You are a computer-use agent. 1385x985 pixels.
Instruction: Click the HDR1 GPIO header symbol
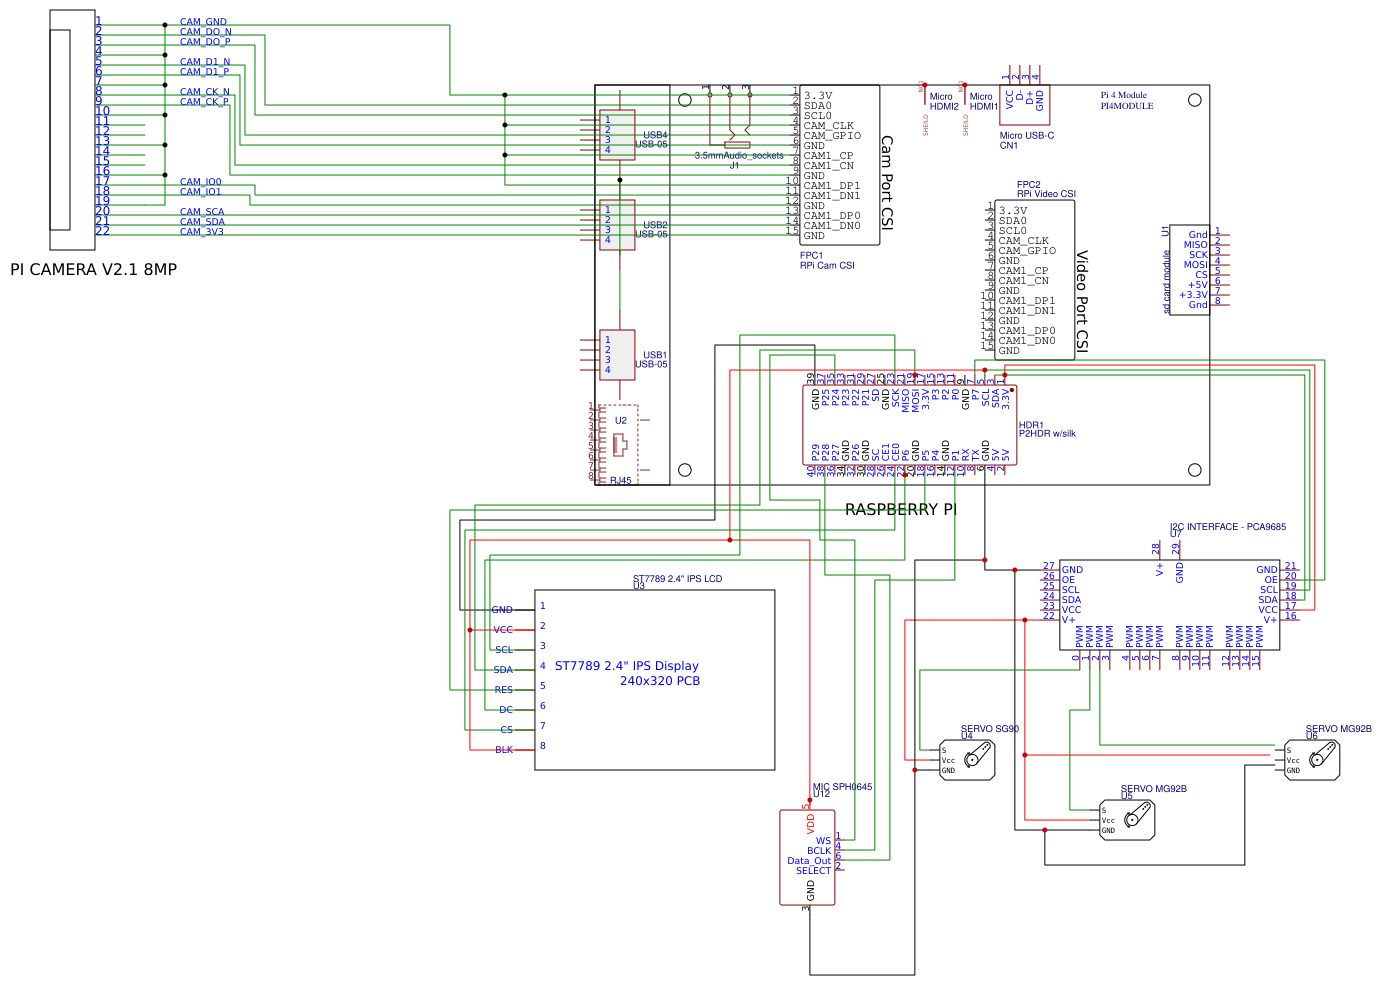(x=910, y=425)
